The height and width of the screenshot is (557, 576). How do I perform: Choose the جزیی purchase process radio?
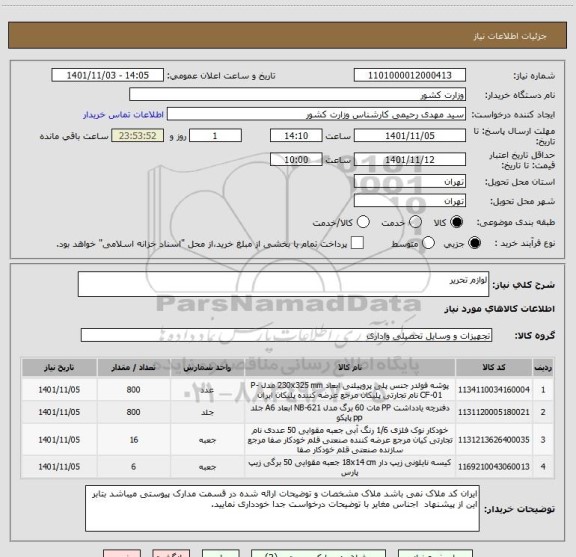(474, 243)
